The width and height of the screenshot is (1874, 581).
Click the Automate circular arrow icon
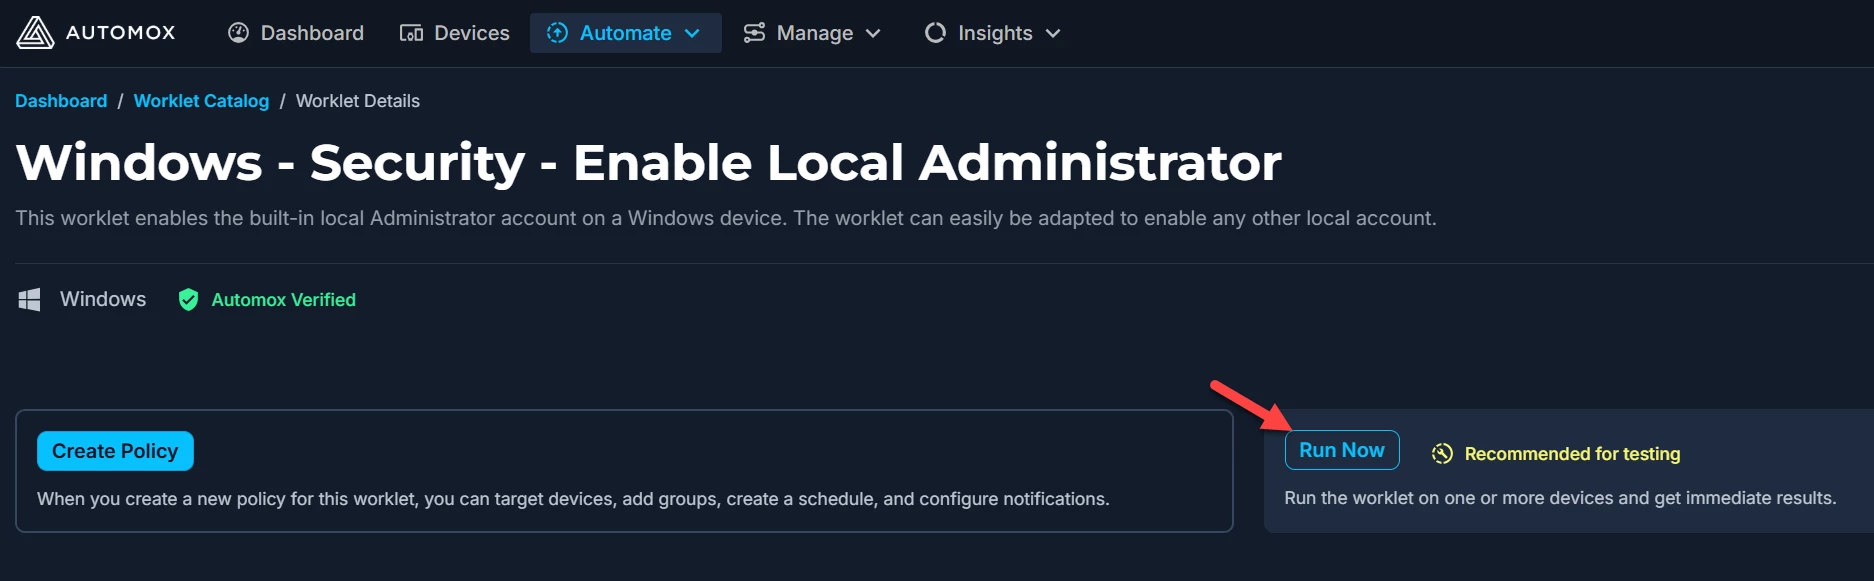[x=557, y=33]
